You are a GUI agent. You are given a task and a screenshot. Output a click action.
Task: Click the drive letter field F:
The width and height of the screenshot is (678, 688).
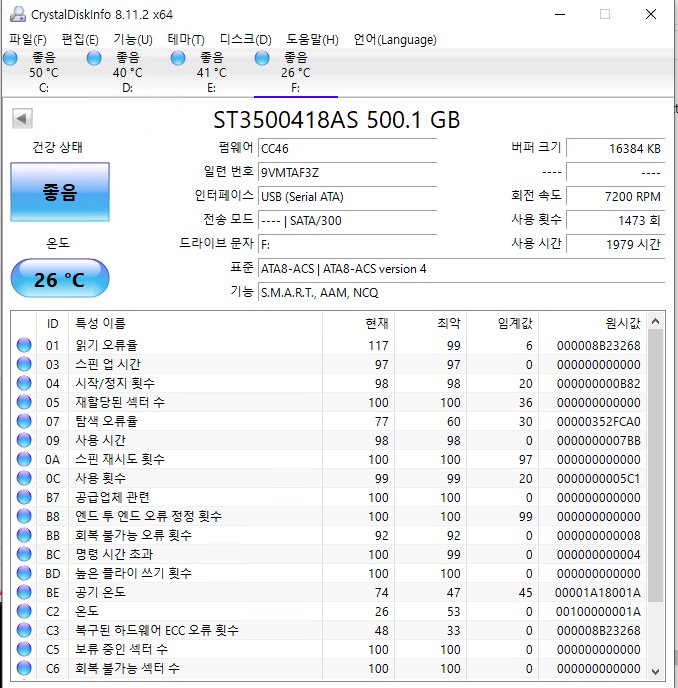click(x=348, y=244)
